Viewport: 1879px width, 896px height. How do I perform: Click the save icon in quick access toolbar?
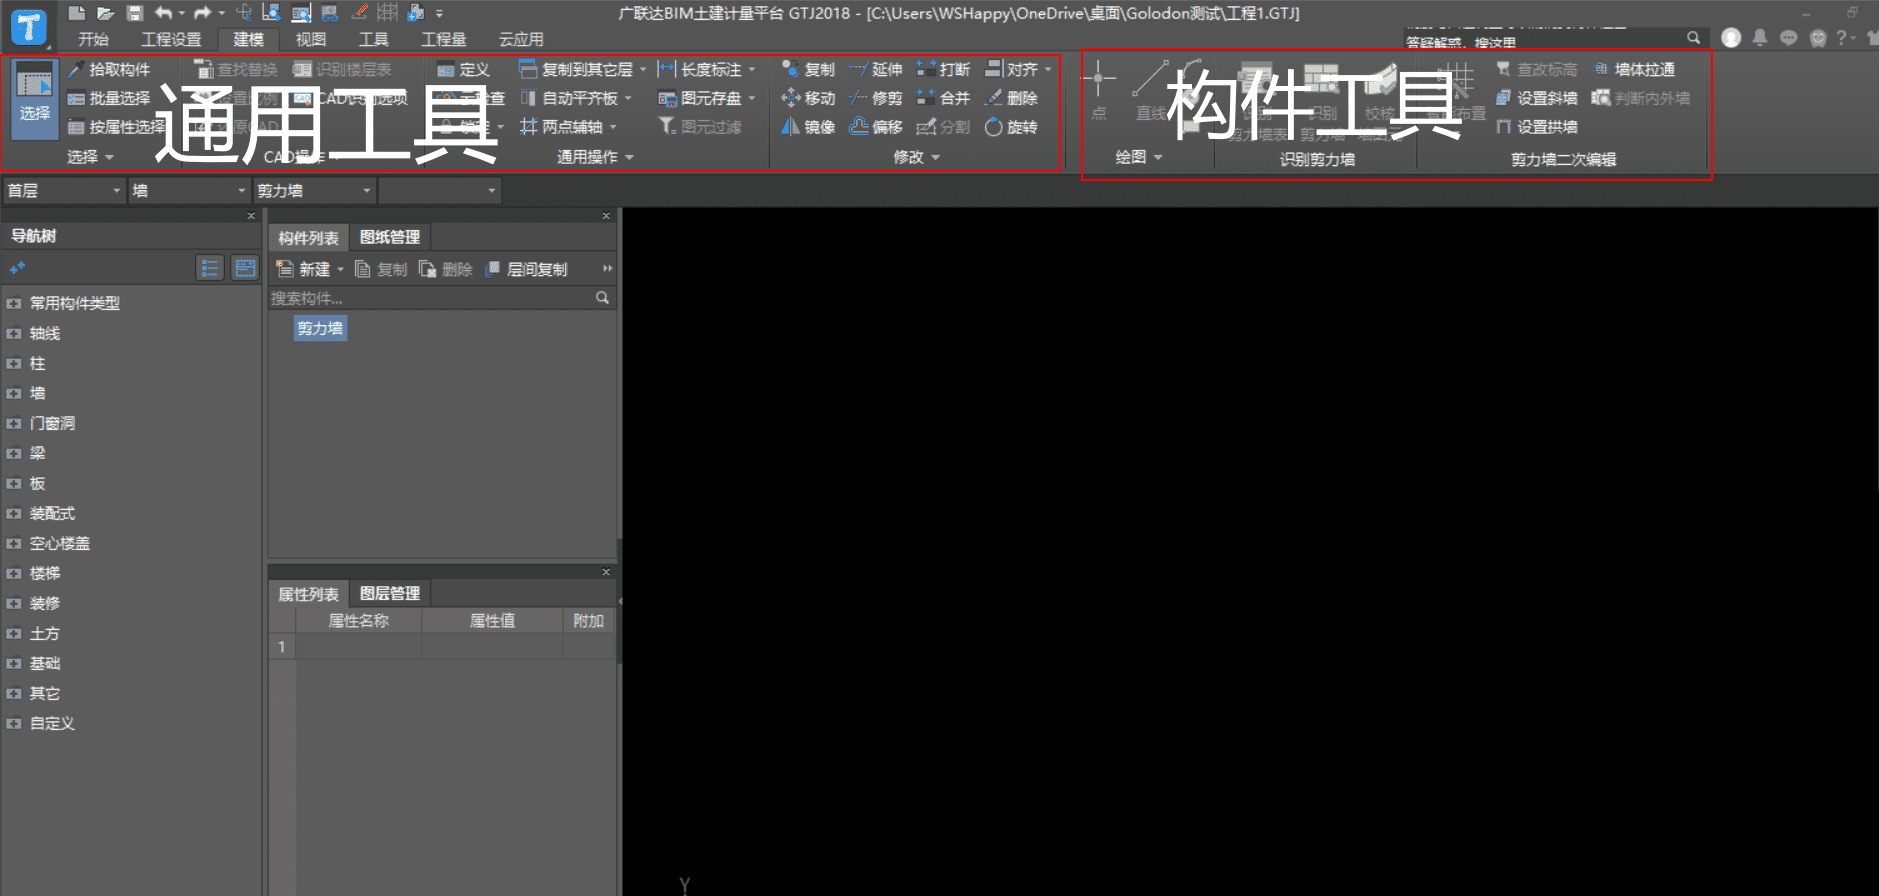[135, 13]
